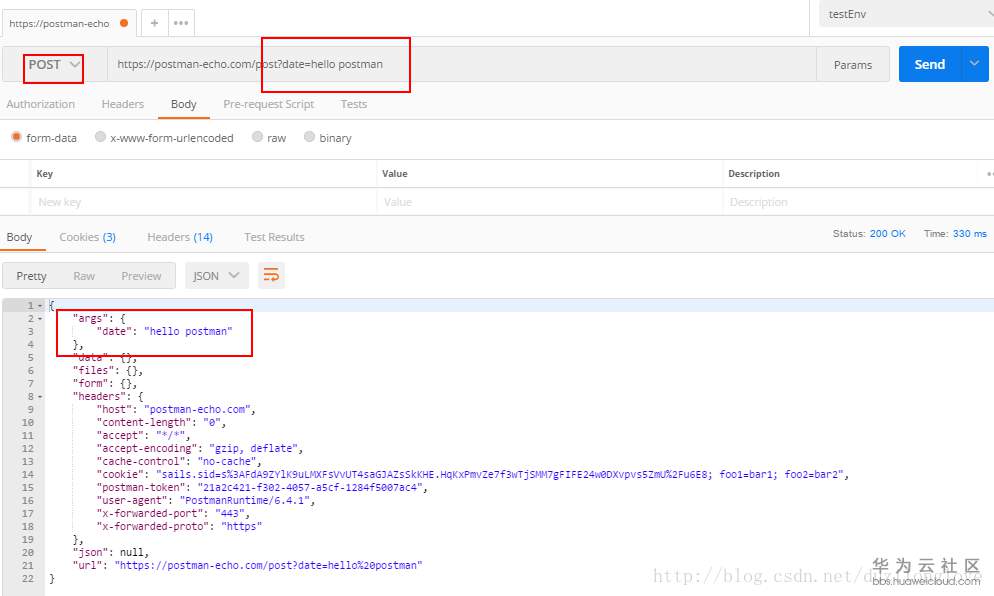
Task: Click the Description input cell
Action: (x=849, y=202)
